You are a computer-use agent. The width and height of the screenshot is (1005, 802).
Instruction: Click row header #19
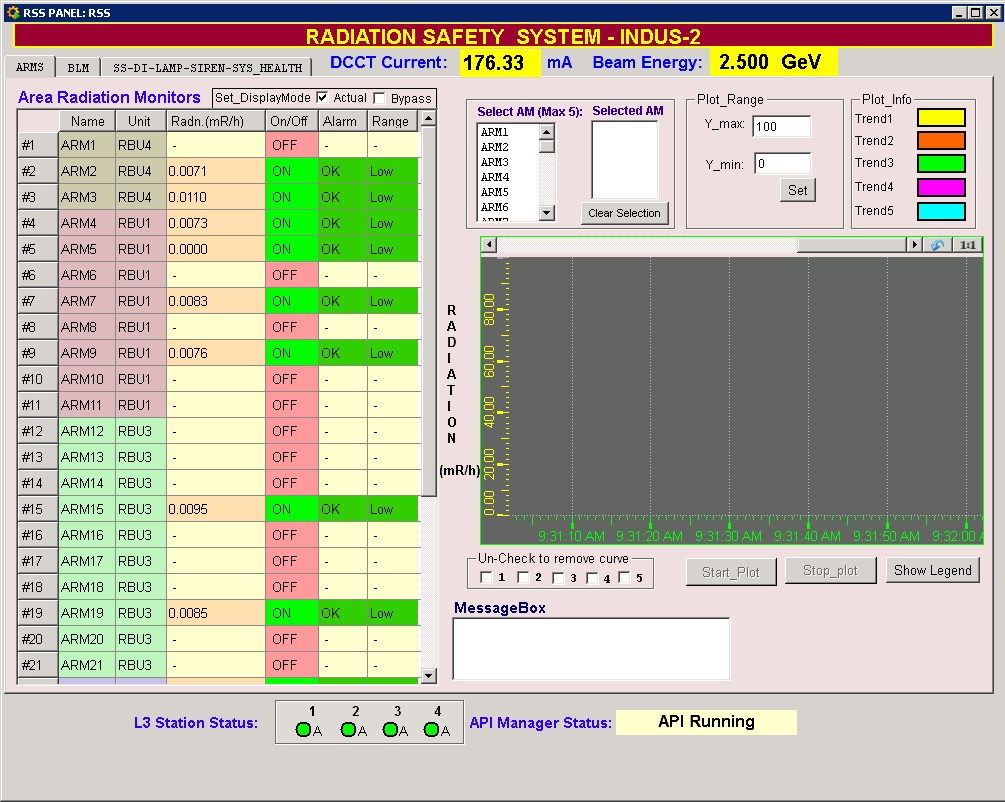pos(38,613)
